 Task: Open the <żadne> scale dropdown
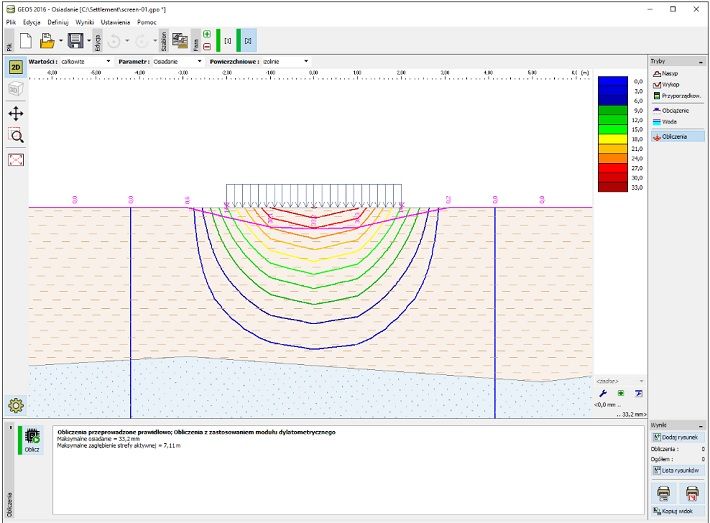(x=619, y=381)
